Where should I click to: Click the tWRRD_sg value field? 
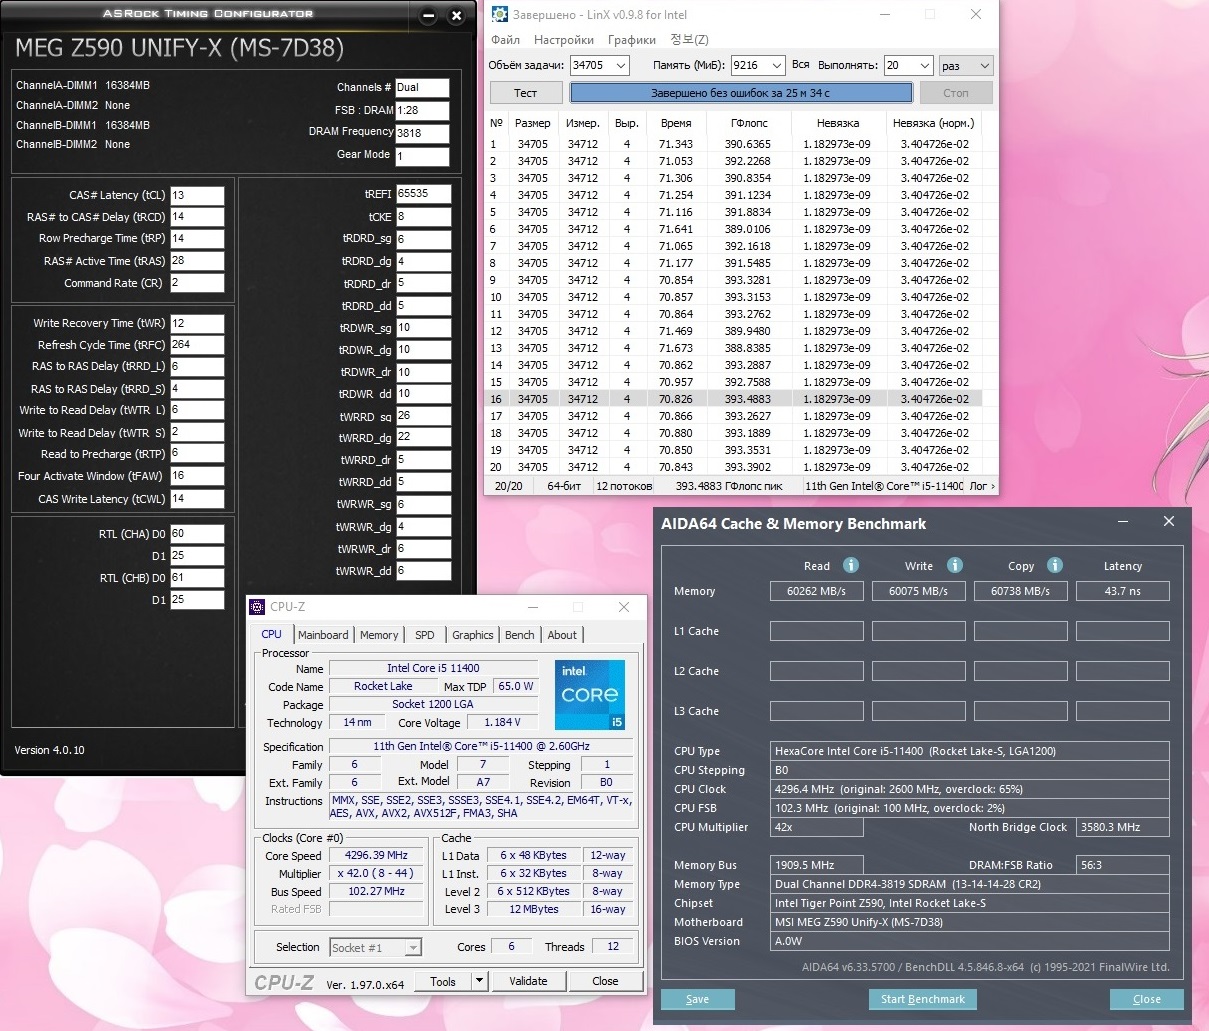click(423, 415)
